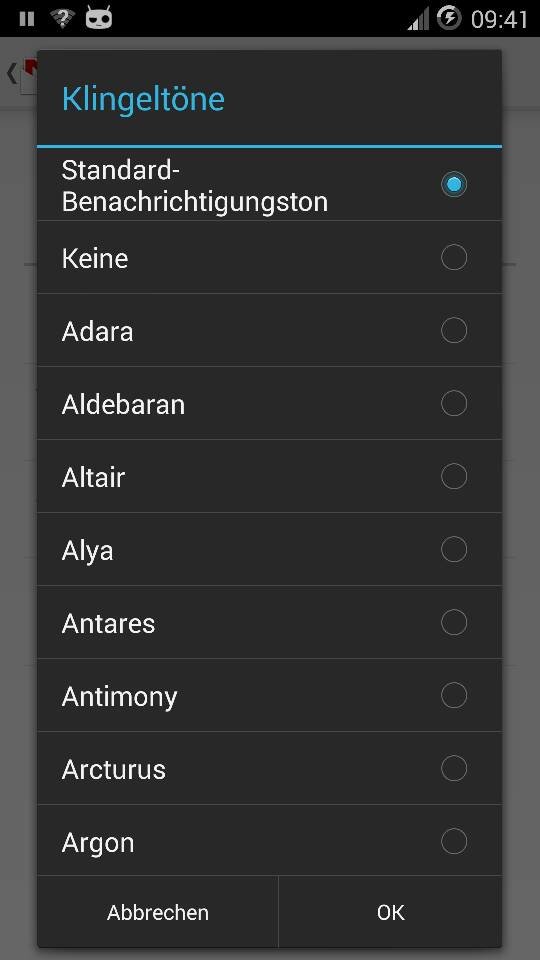
Task: Tap the Wi-Fi question mark status icon
Action: click(x=61, y=18)
